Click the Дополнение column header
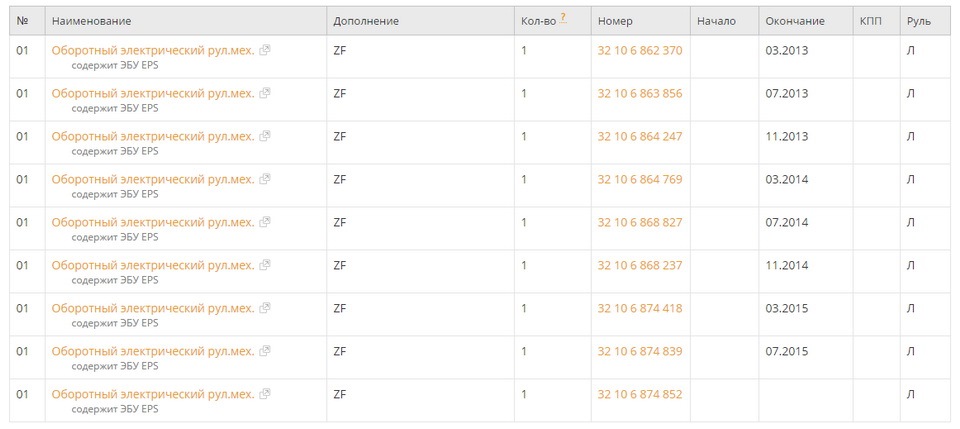The width and height of the screenshot is (960, 429). [366, 21]
